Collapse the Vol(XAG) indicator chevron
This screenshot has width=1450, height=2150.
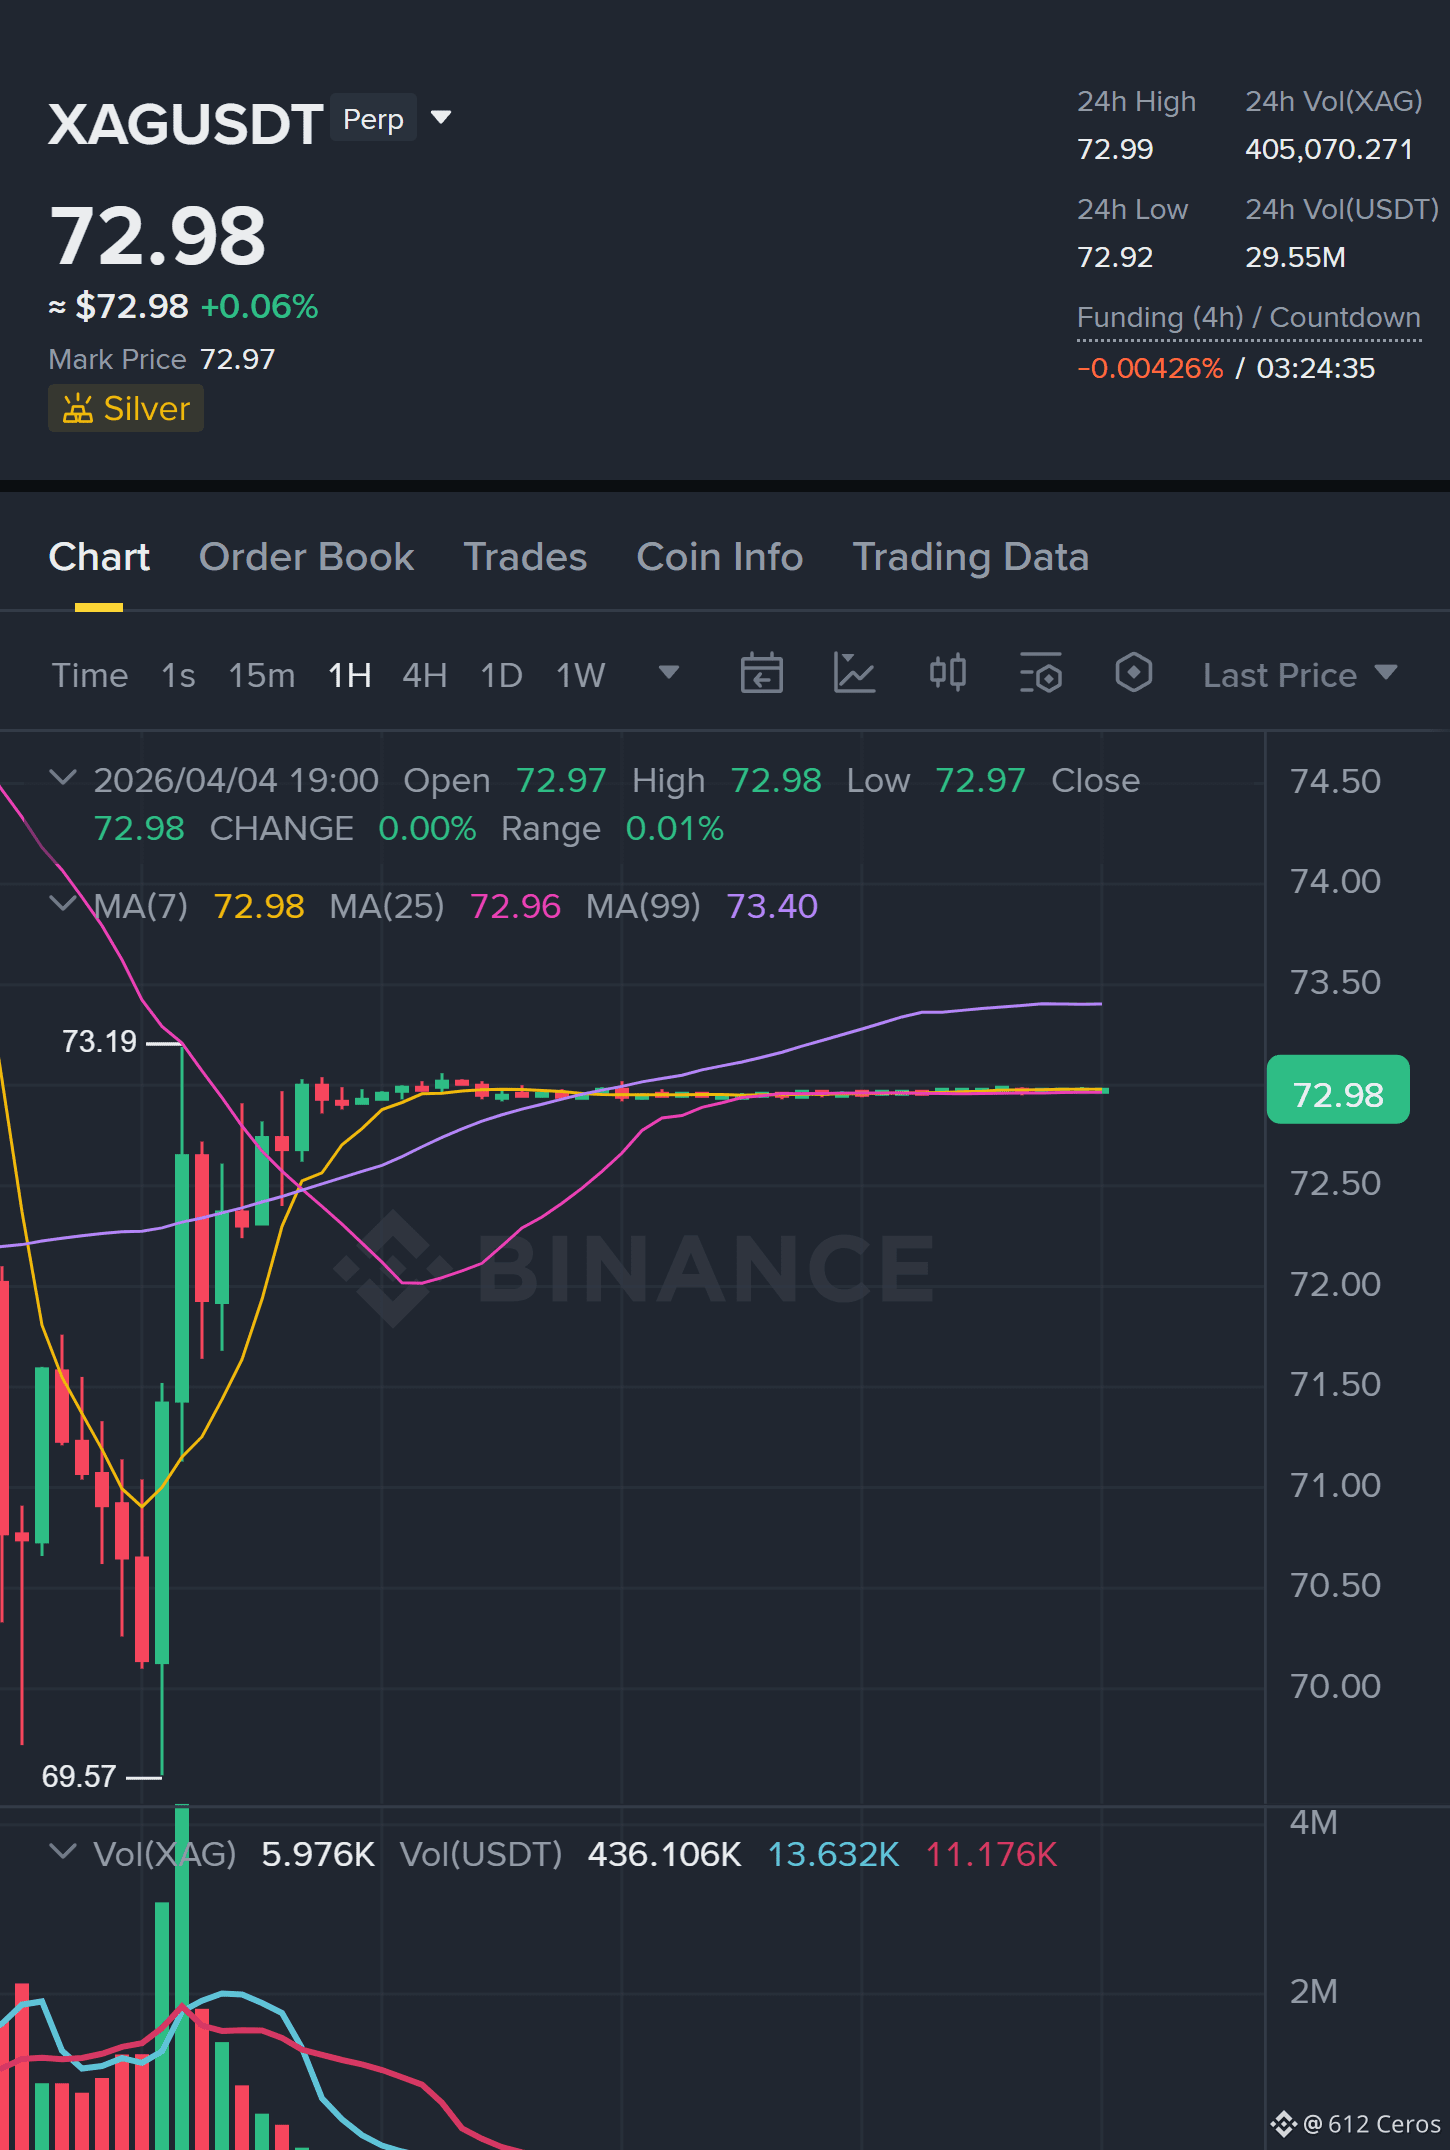(63, 1852)
